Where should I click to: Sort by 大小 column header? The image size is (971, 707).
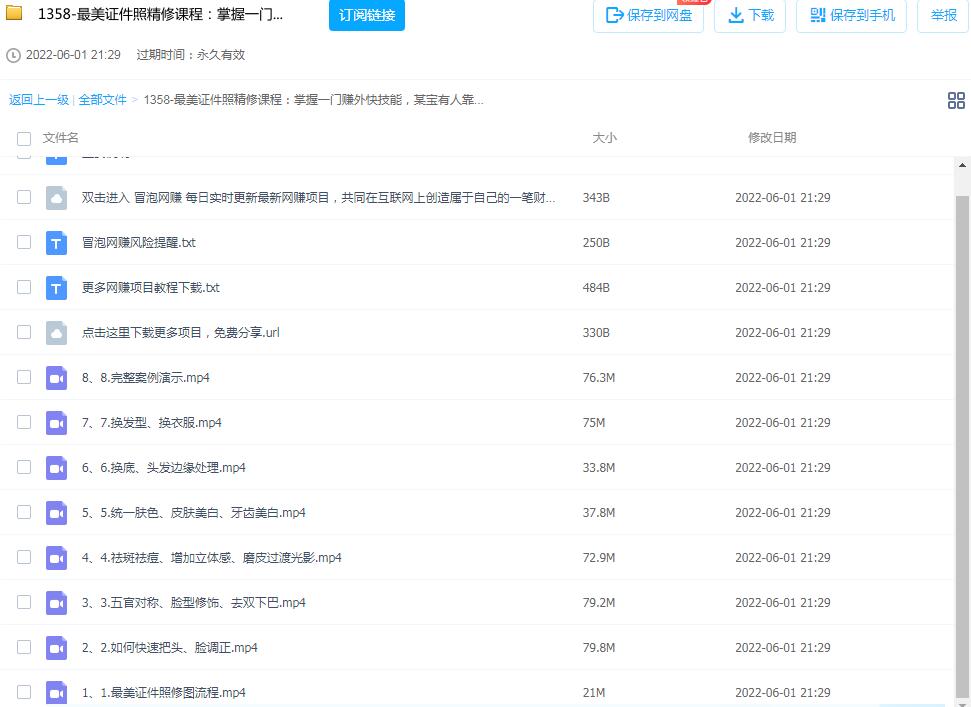(x=604, y=137)
